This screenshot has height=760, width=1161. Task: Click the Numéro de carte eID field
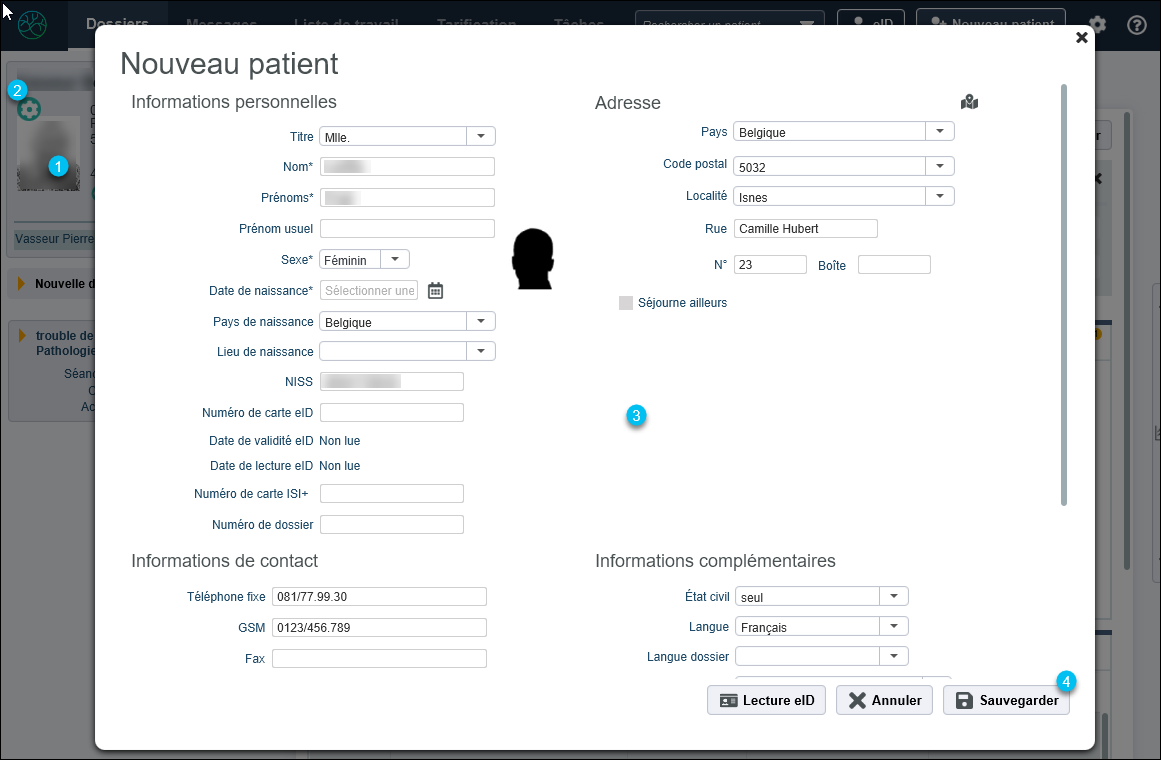pos(392,413)
